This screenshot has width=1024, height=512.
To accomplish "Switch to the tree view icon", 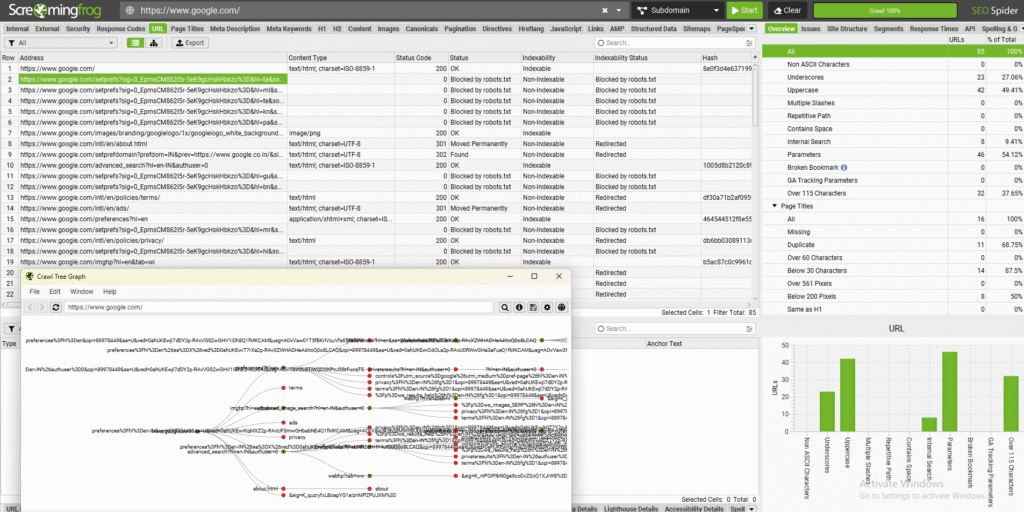I will tap(154, 43).
